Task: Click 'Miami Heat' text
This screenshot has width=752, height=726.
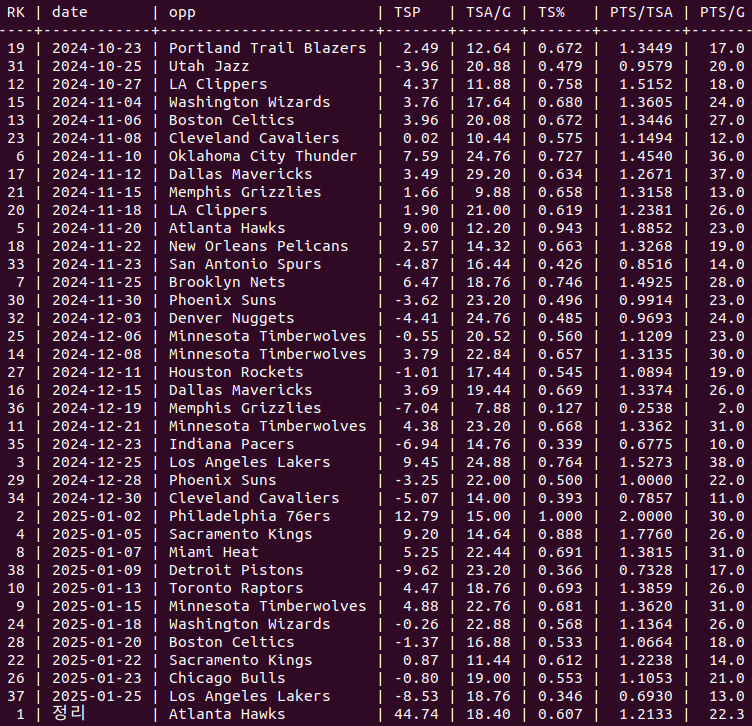Action: click(213, 552)
